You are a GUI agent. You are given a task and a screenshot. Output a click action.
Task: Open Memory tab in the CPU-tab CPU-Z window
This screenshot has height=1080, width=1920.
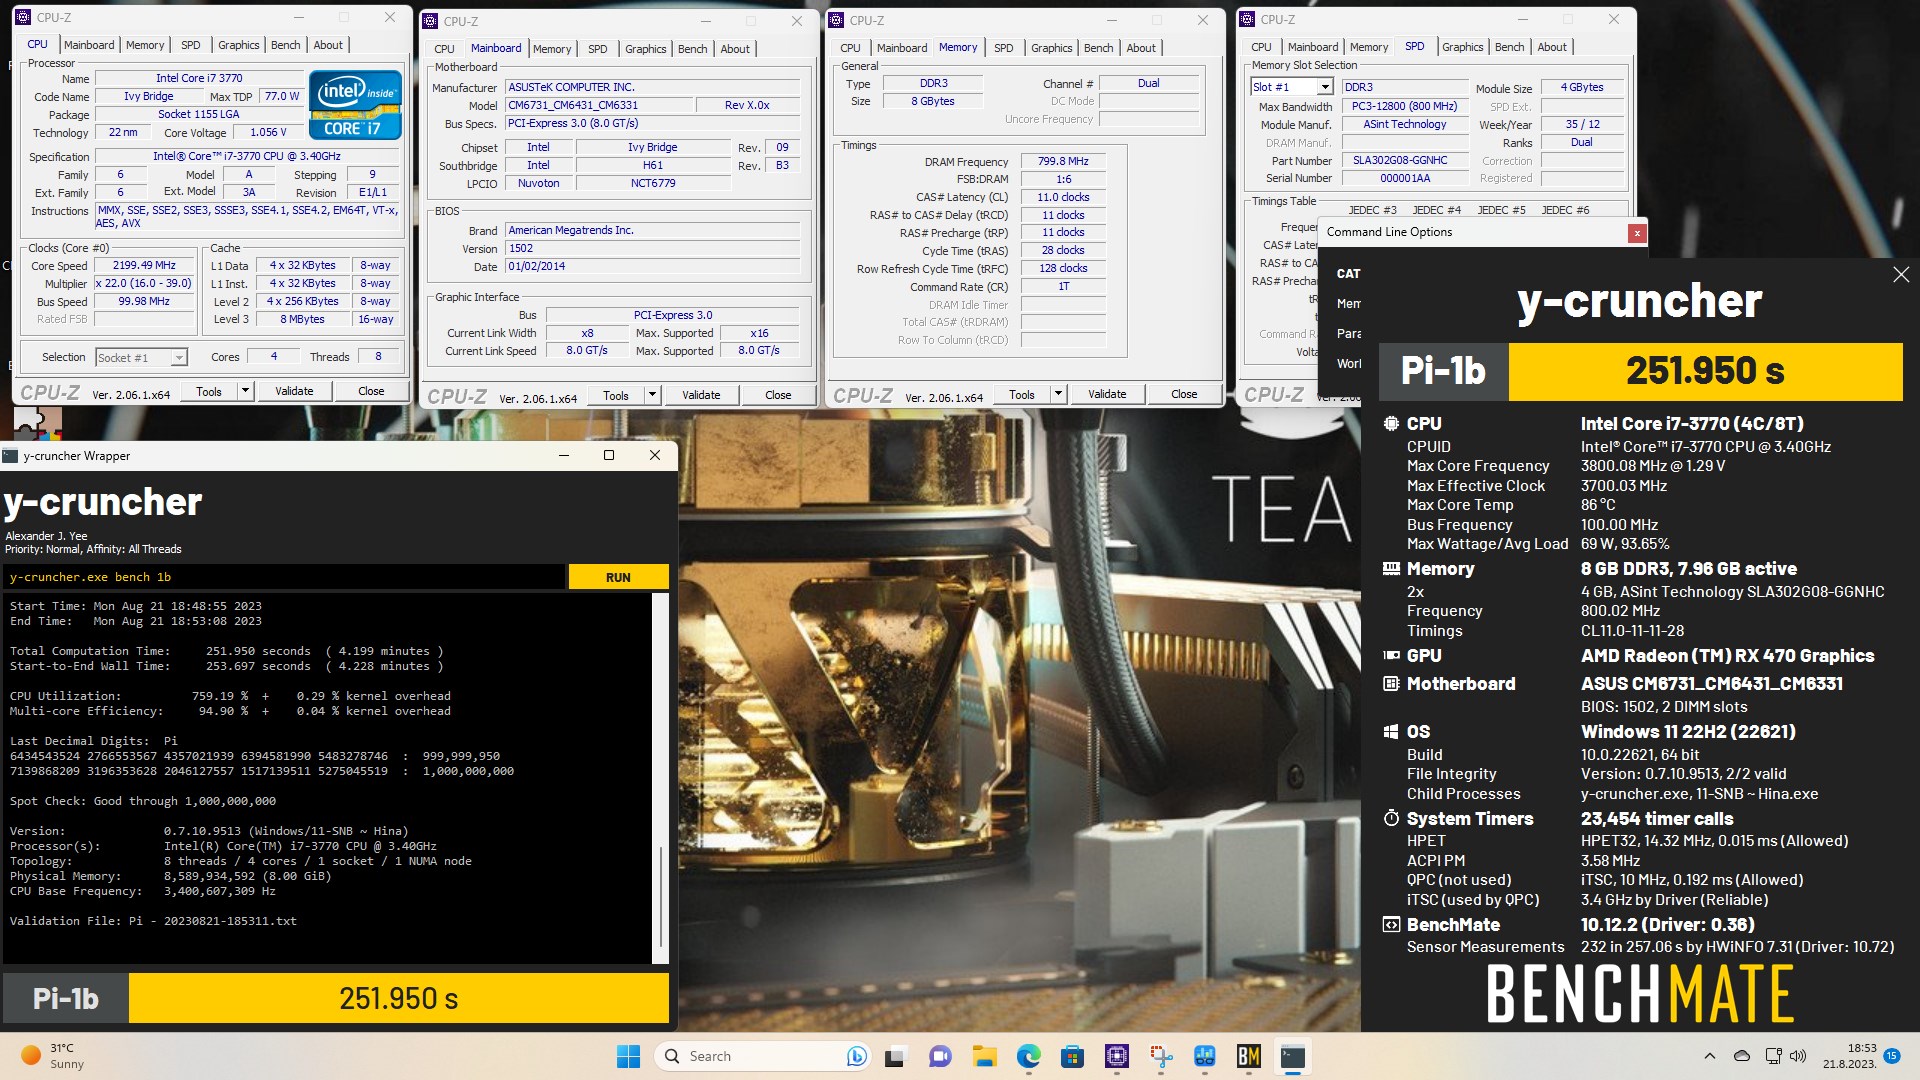pyautogui.click(x=145, y=45)
